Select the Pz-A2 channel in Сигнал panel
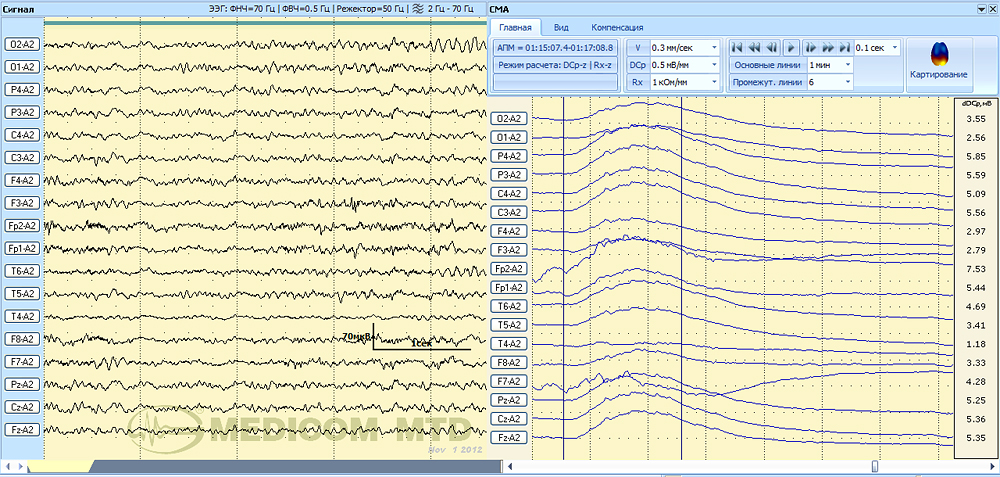1000x477 pixels. 22,385
